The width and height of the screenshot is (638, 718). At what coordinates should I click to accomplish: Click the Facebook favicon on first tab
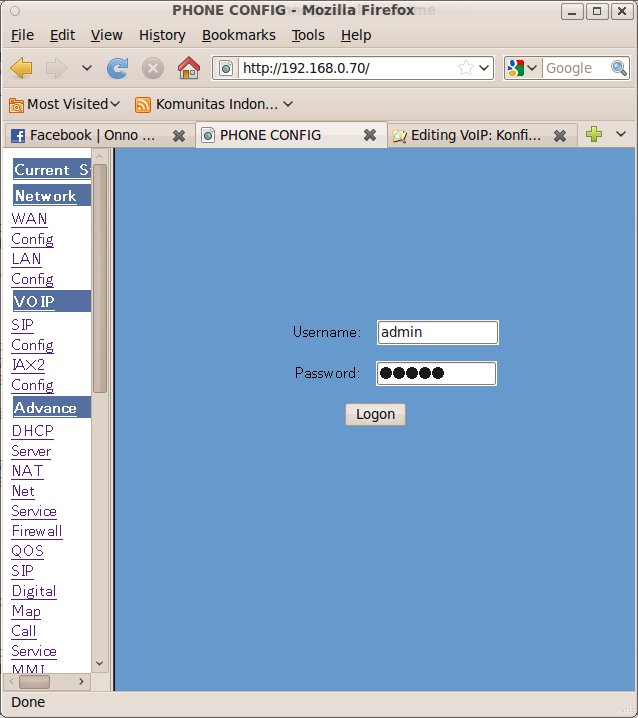(x=18, y=136)
